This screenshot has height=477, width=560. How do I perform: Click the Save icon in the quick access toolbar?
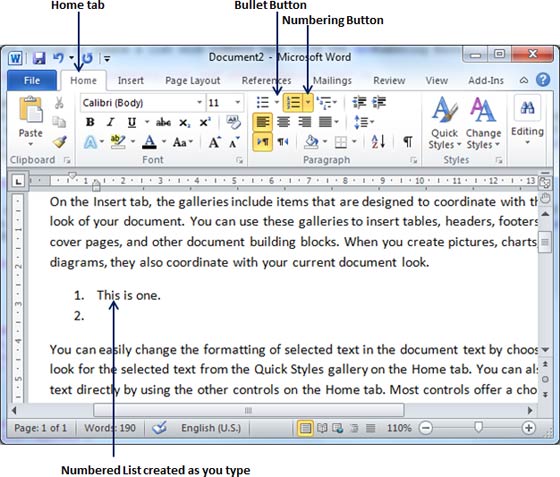click(39, 58)
